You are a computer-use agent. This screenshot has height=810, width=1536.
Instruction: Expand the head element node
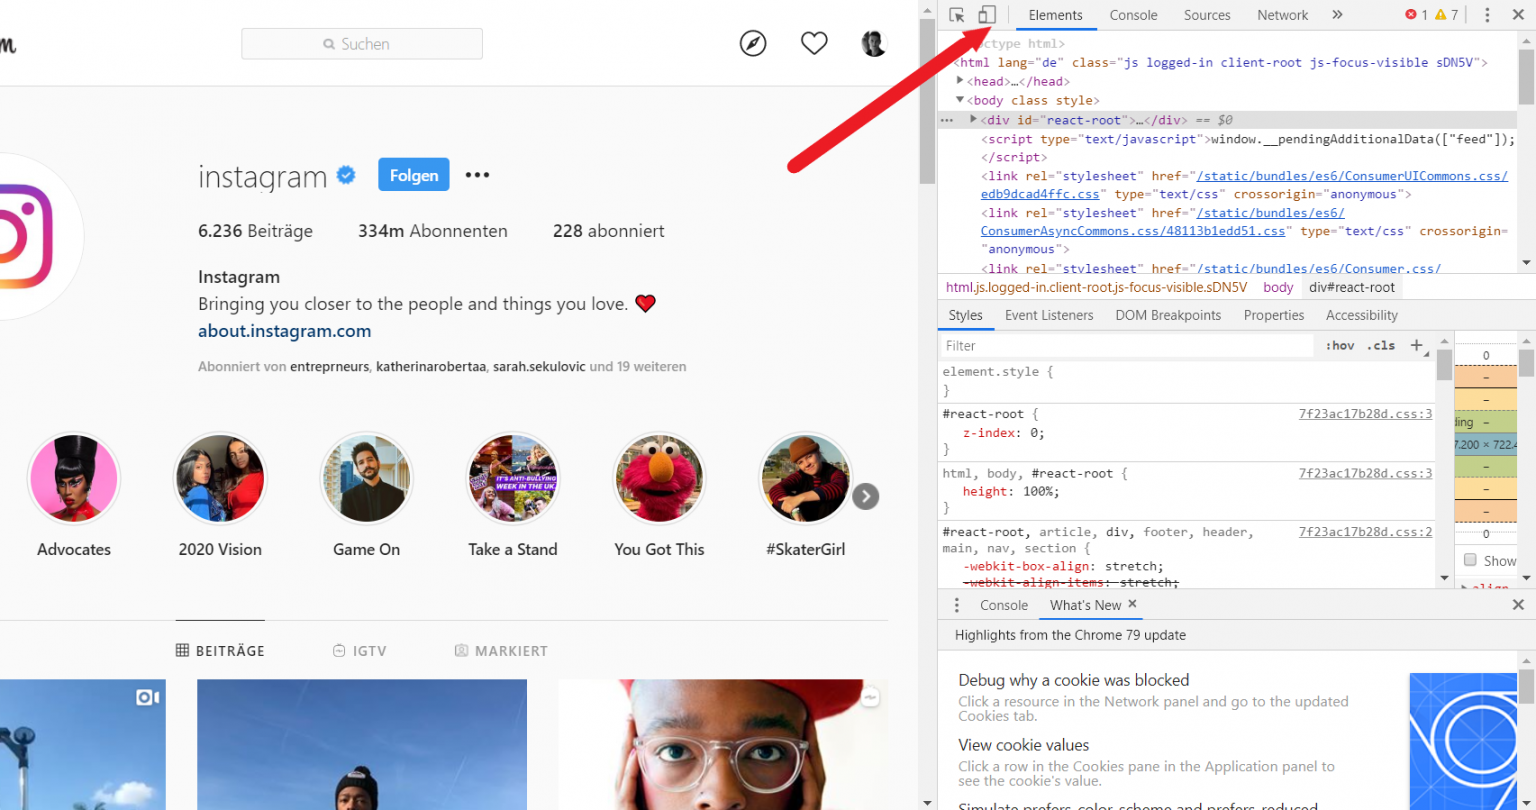[961, 81]
